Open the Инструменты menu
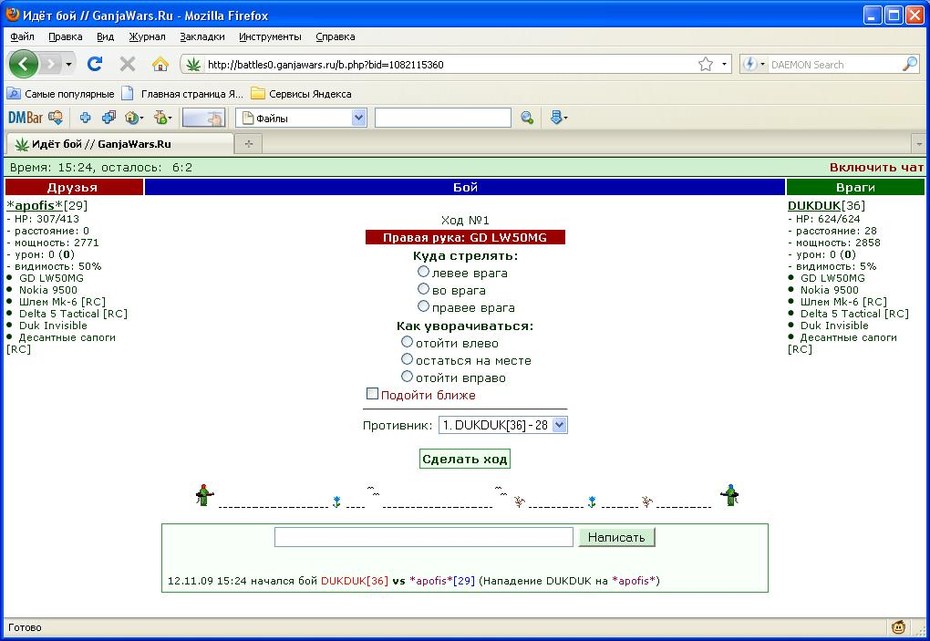 [x=270, y=36]
